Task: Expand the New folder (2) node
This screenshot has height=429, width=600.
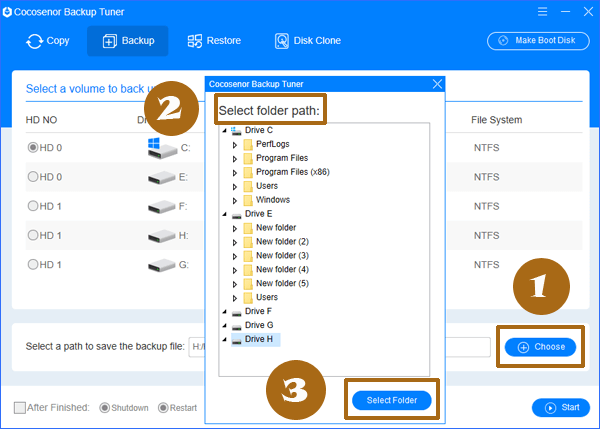Action: tap(235, 243)
